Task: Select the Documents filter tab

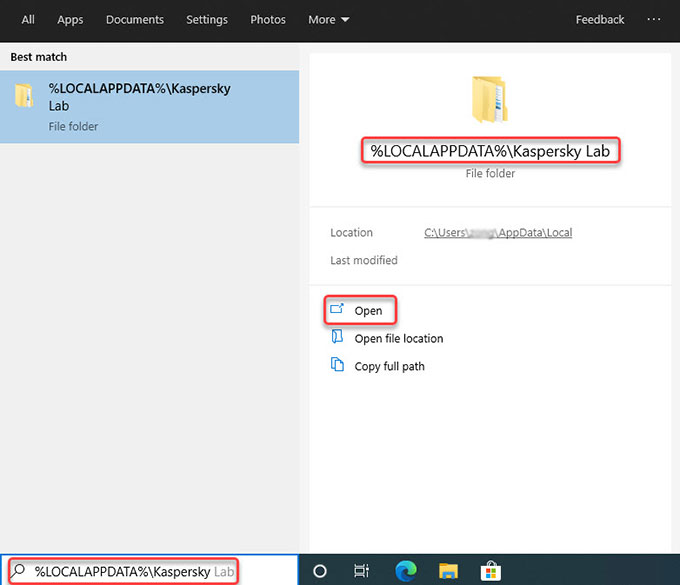Action: [x=135, y=20]
